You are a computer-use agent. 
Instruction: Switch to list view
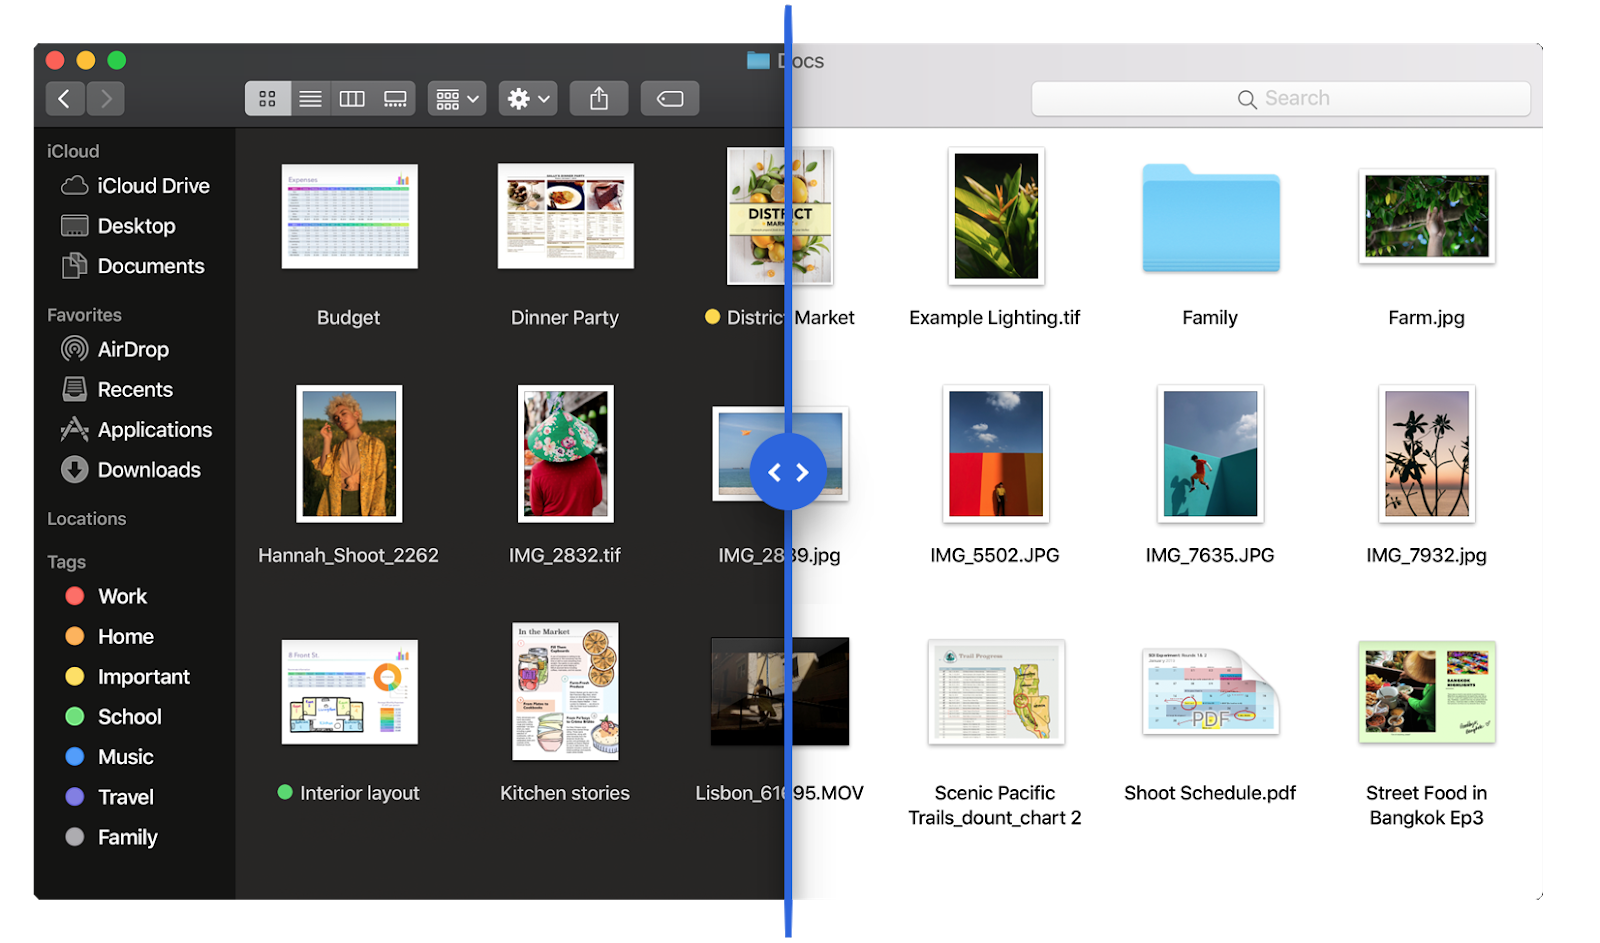coord(311,98)
